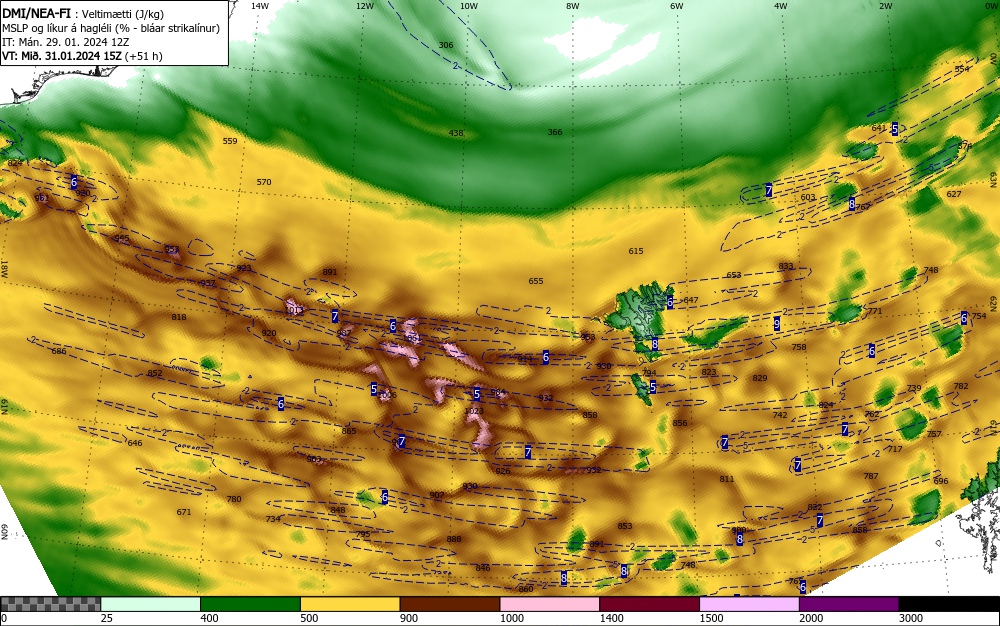Click the CAPE value '811'
Screen dimensions: 1000x626
coord(726,479)
